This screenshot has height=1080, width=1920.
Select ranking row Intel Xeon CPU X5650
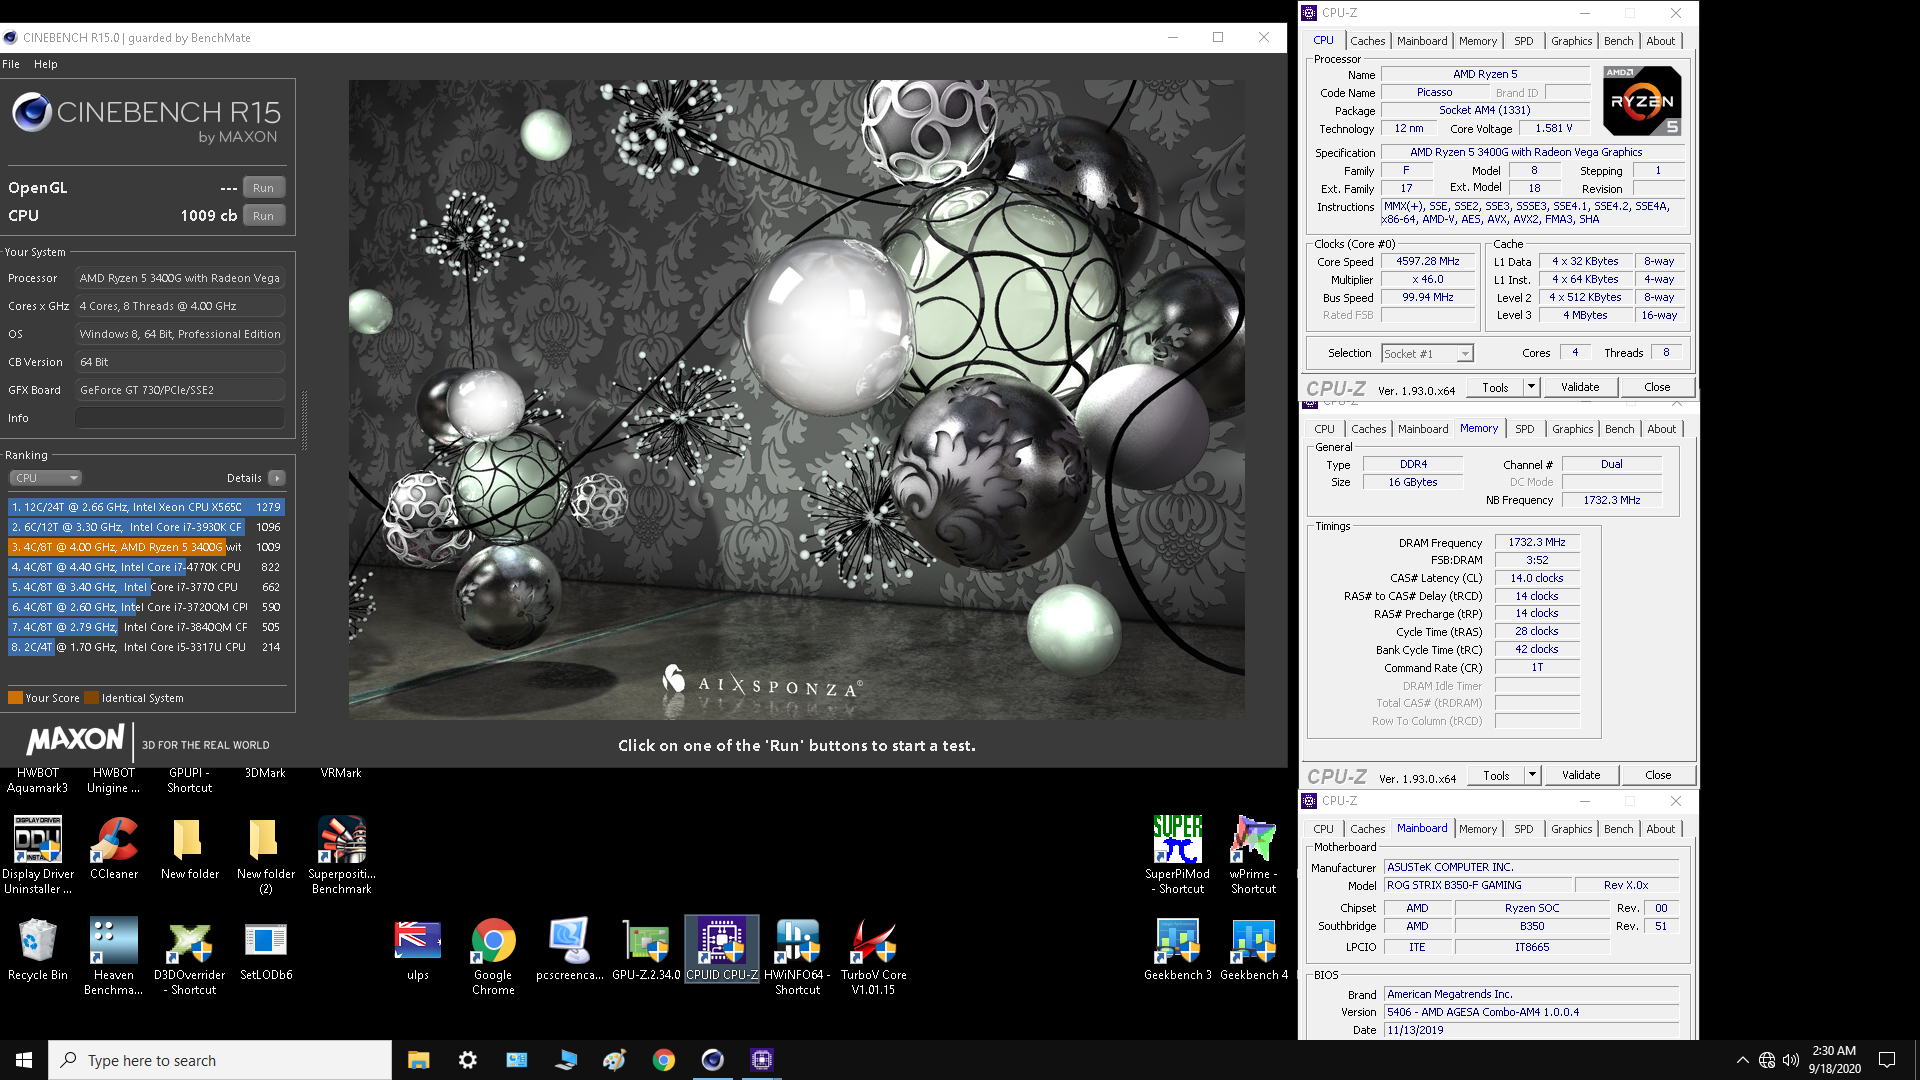(x=146, y=507)
